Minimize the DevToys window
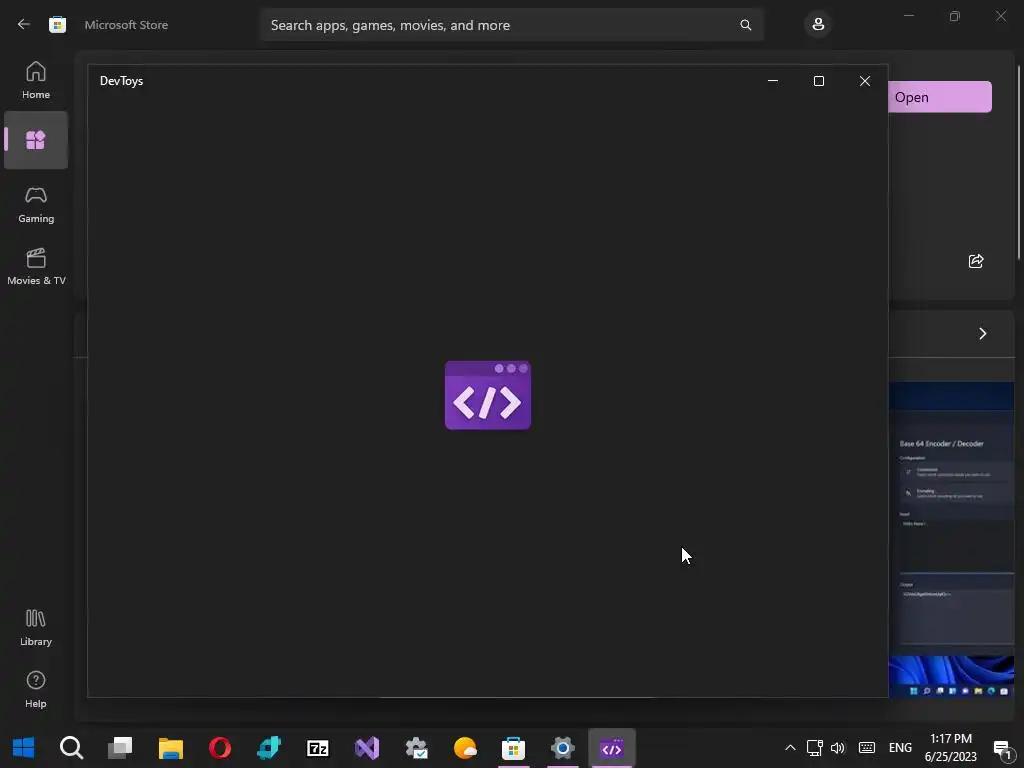 [x=773, y=81]
